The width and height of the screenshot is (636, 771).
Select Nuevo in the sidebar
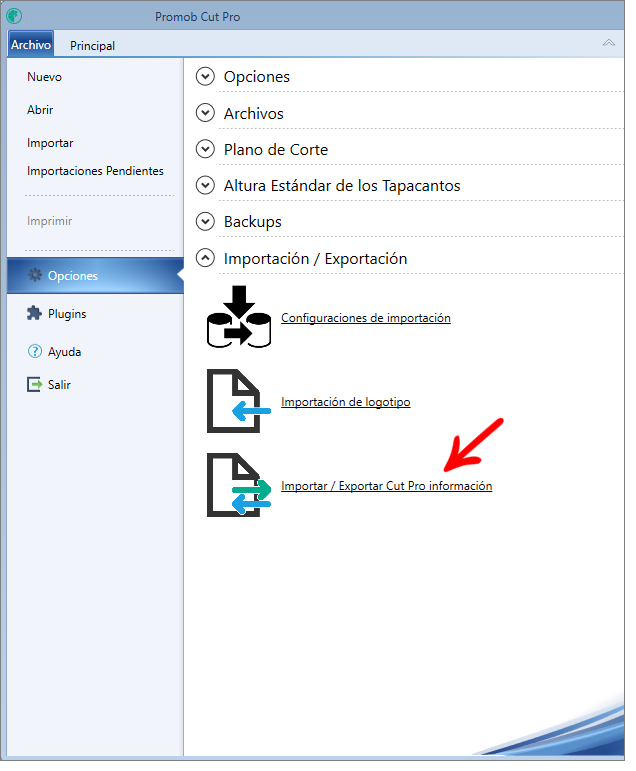coord(44,77)
